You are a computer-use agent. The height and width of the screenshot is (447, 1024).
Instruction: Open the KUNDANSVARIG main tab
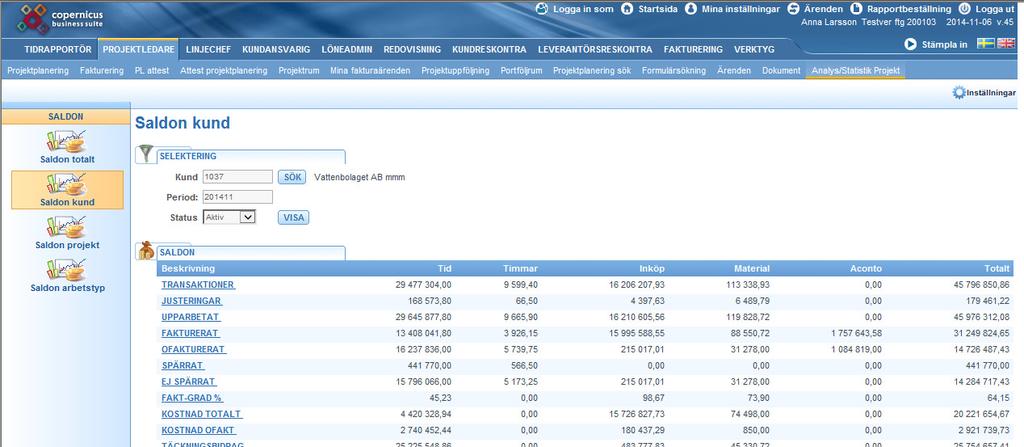tap(276, 50)
